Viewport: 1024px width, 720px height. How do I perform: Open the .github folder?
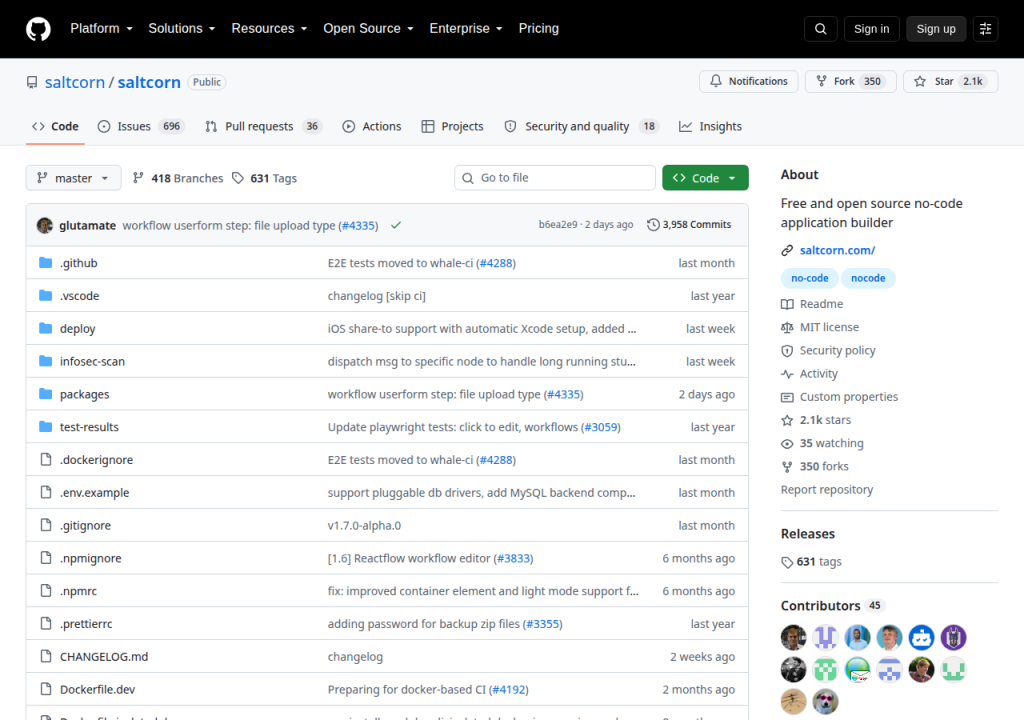click(x=78, y=263)
